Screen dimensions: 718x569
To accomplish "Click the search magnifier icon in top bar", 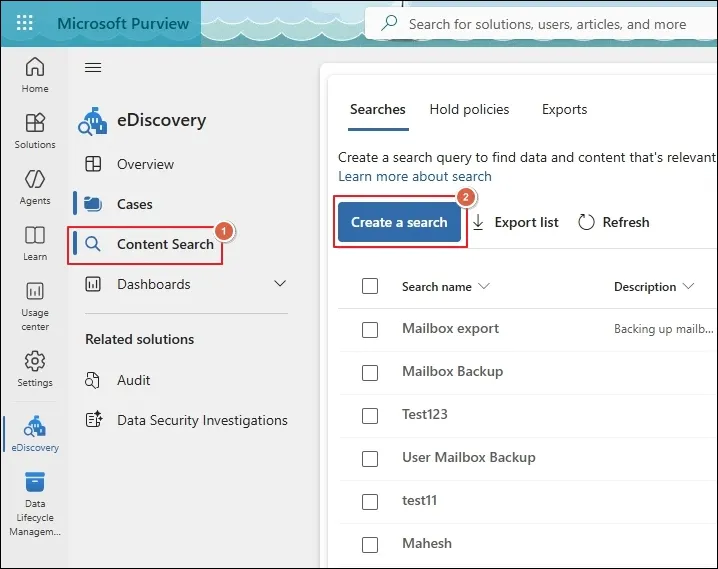I will 389,23.
